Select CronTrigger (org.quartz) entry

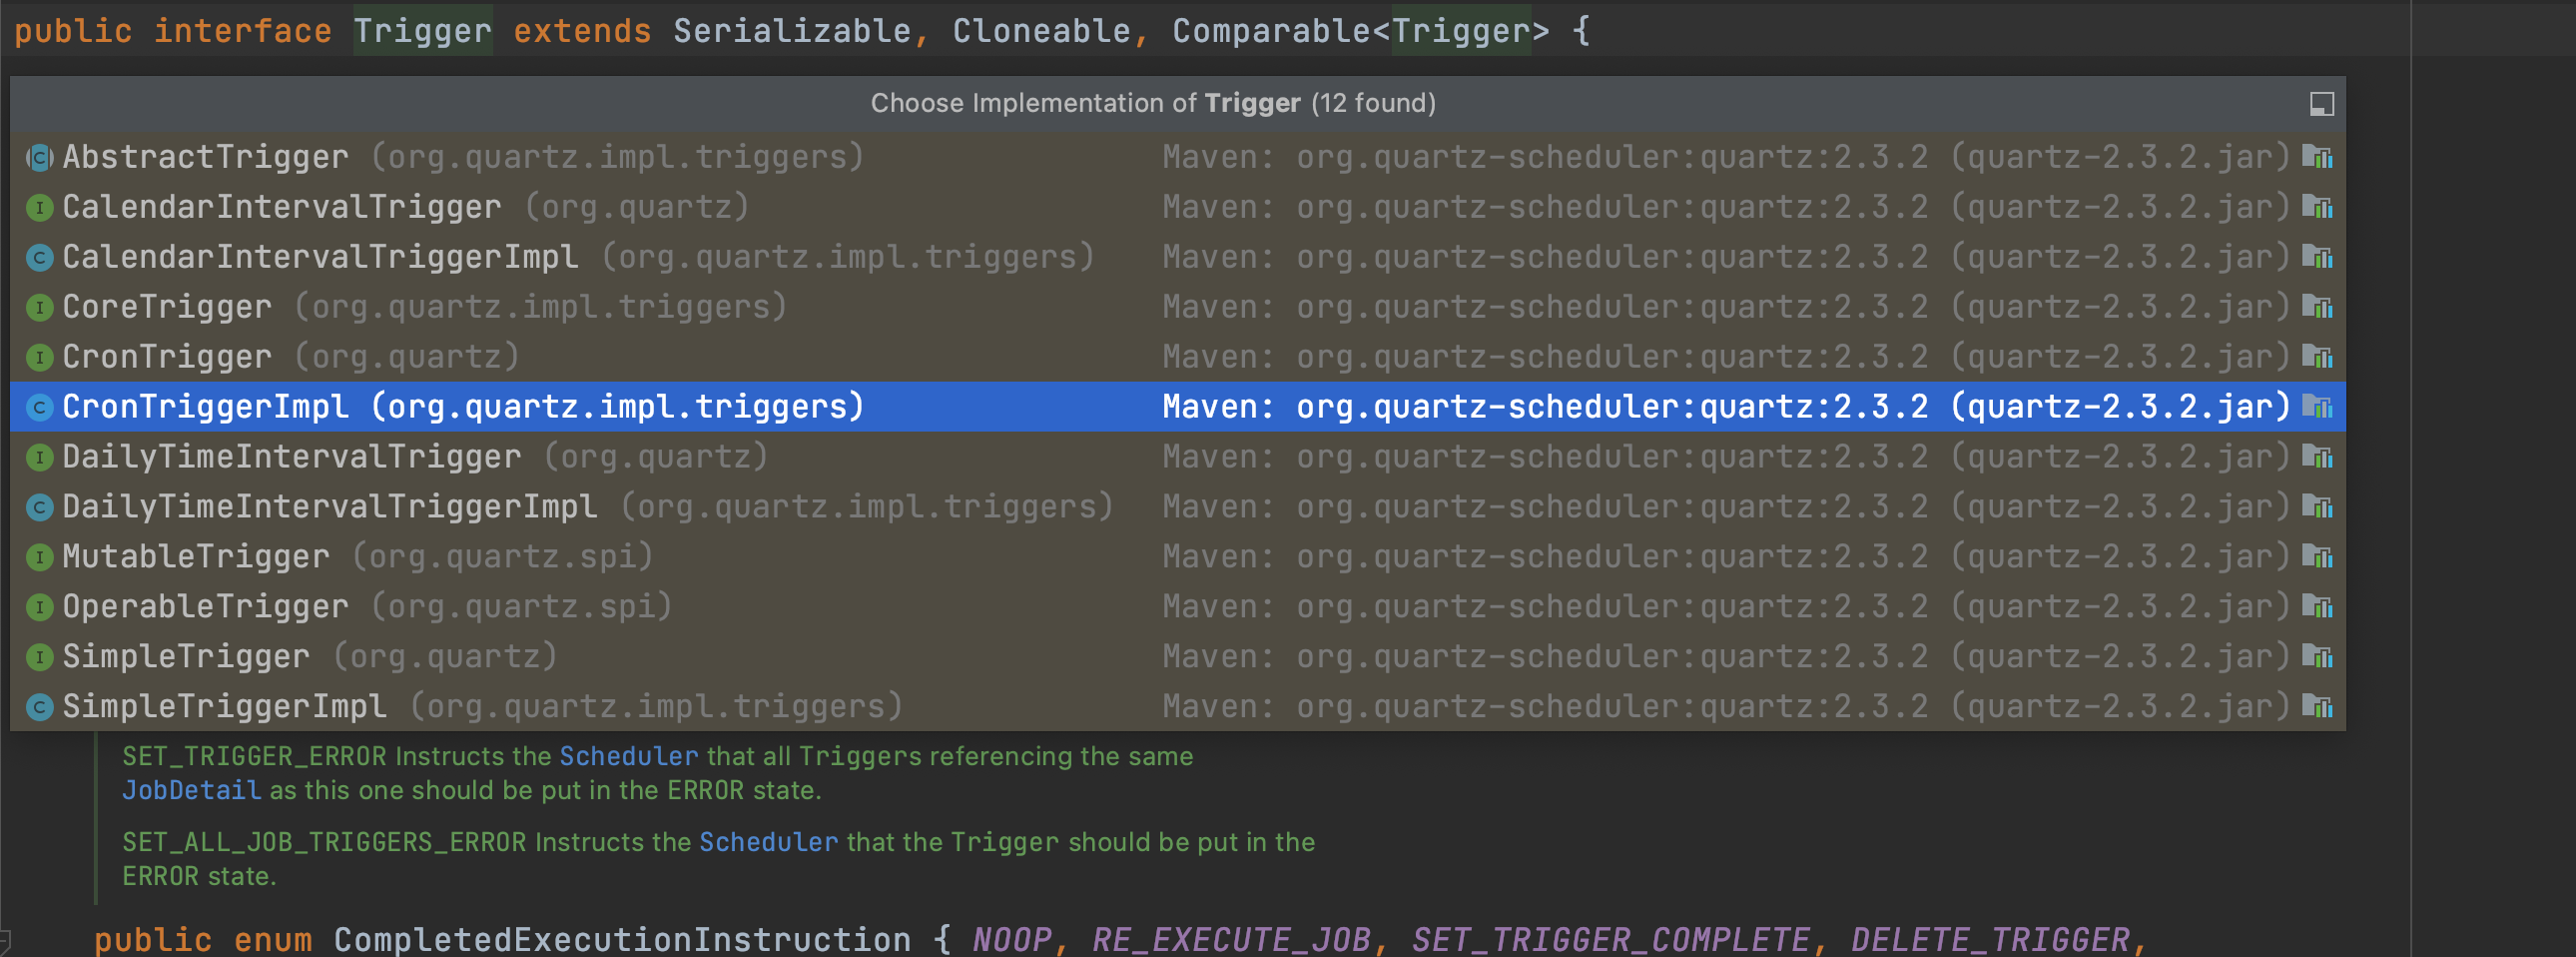click(x=1178, y=357)
